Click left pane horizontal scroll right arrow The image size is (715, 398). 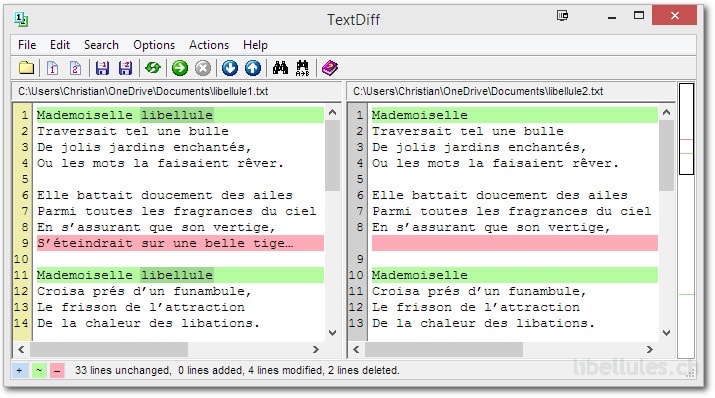click(x=316, y=349)
